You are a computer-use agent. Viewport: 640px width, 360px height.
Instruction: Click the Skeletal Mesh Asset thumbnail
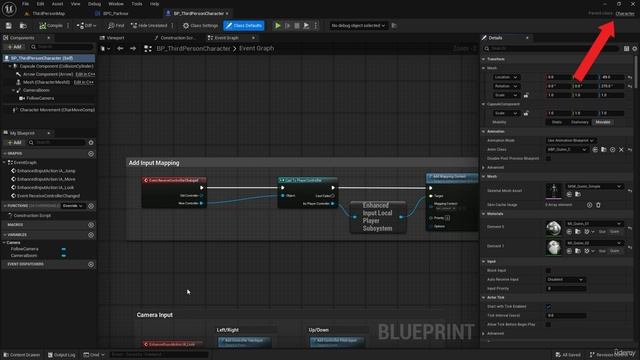554,191
